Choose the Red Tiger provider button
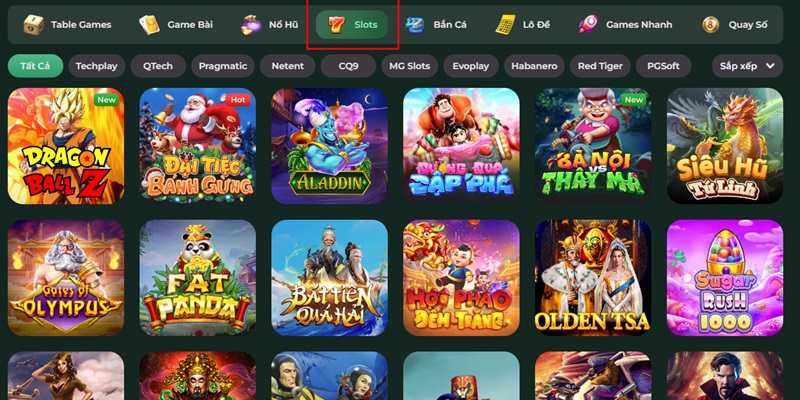 600,66
